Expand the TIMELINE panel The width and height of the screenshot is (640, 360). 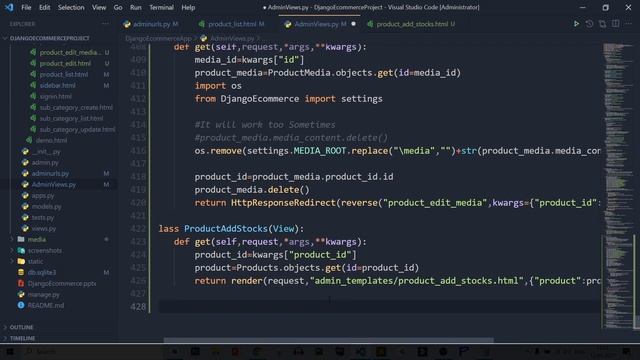click(x=22, y=338)
